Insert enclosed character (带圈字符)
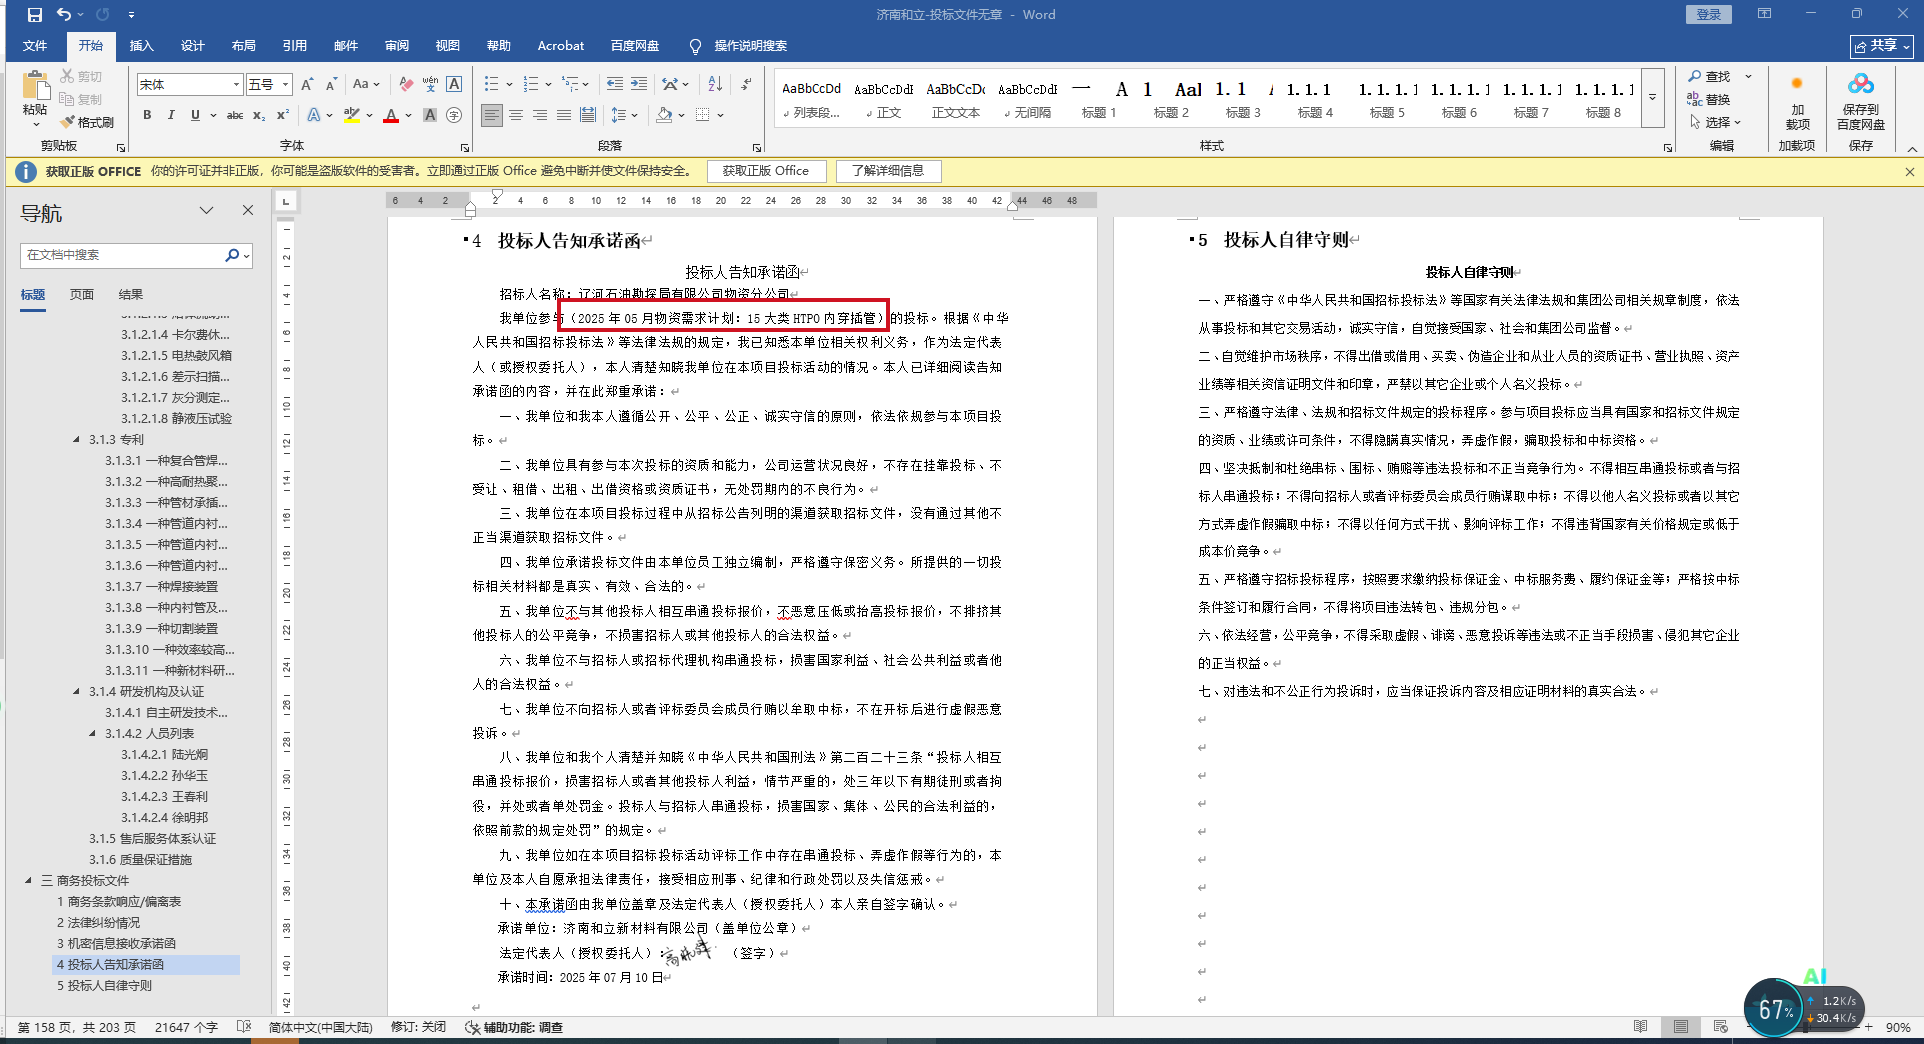The image size is (1924, 1044). (x=454, y=115)
